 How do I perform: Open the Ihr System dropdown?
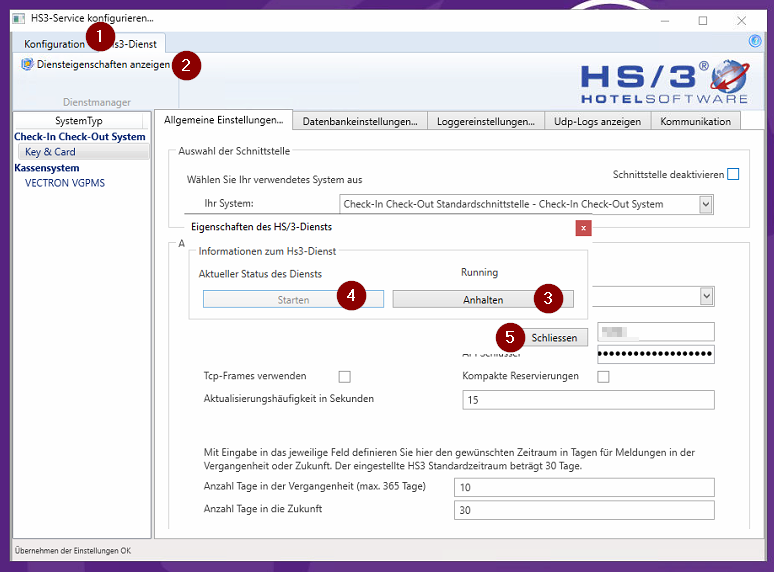(x=706, y=204)
